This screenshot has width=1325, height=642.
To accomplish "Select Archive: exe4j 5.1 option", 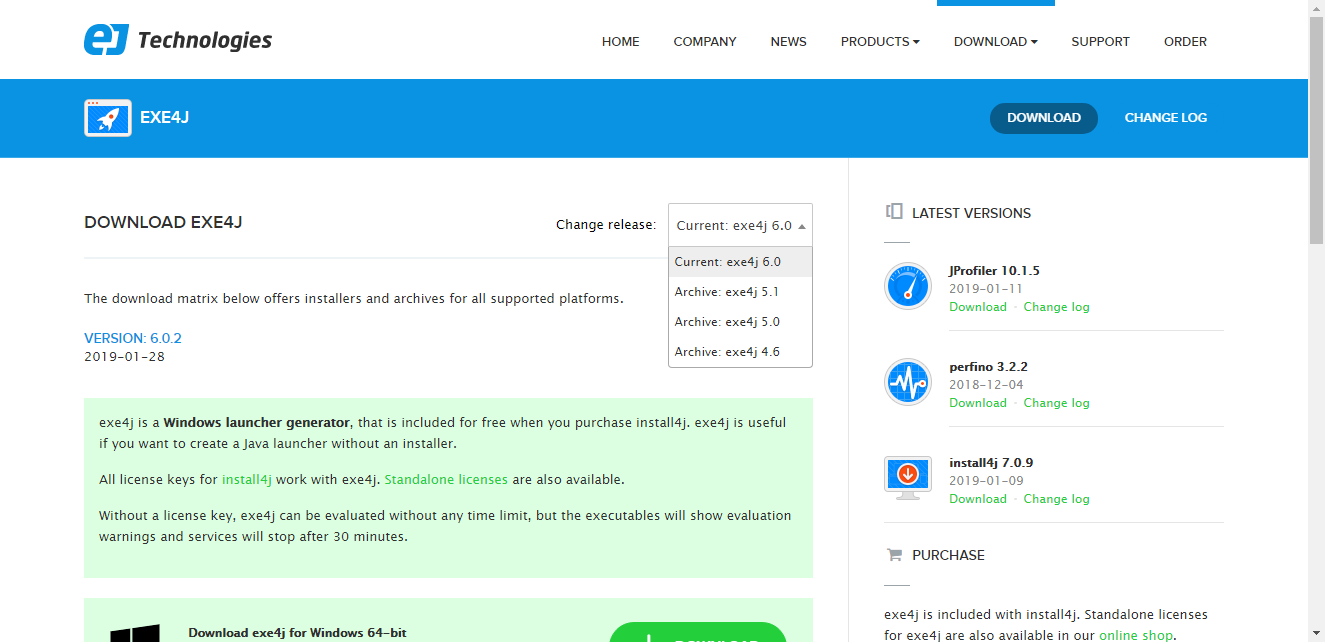I will pyautogui.click(x=740, y=292).
